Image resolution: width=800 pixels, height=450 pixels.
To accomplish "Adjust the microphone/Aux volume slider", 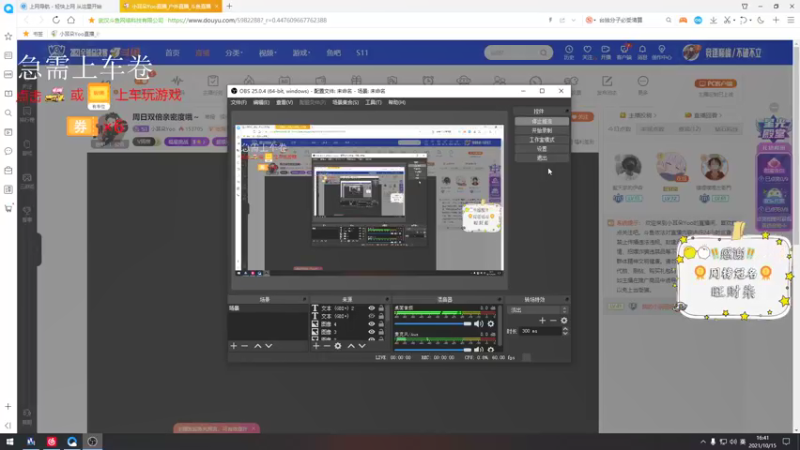I will tap(433, 349).
